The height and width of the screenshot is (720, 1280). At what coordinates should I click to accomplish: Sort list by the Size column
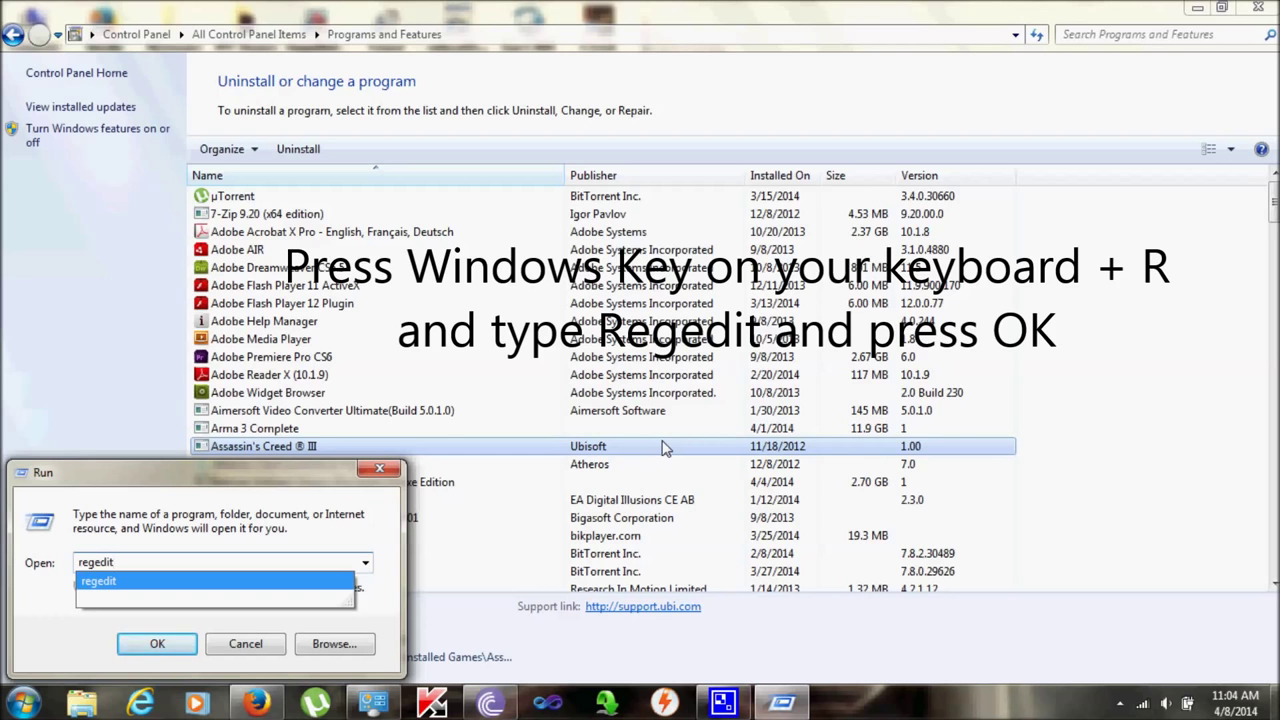point(858,175)
